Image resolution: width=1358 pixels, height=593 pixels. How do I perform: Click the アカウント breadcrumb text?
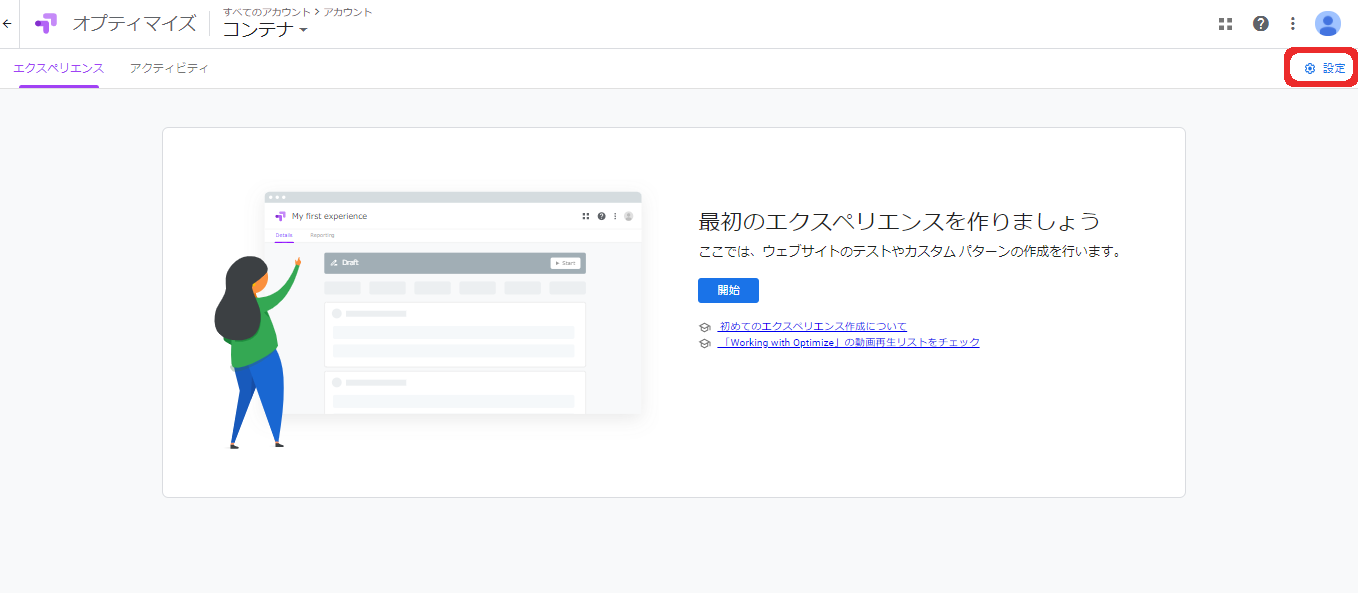(348, 12)
